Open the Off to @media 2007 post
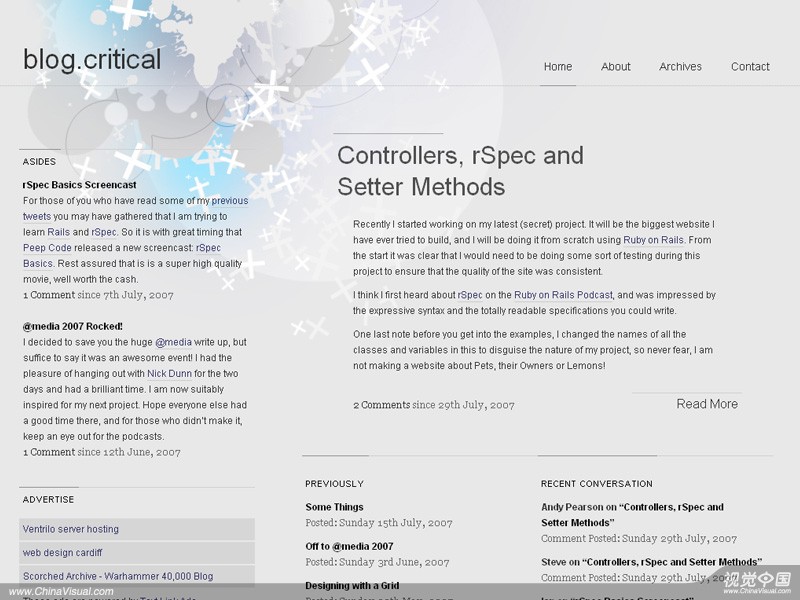Viewport: 800px width, 600px height. pos(349,546)
